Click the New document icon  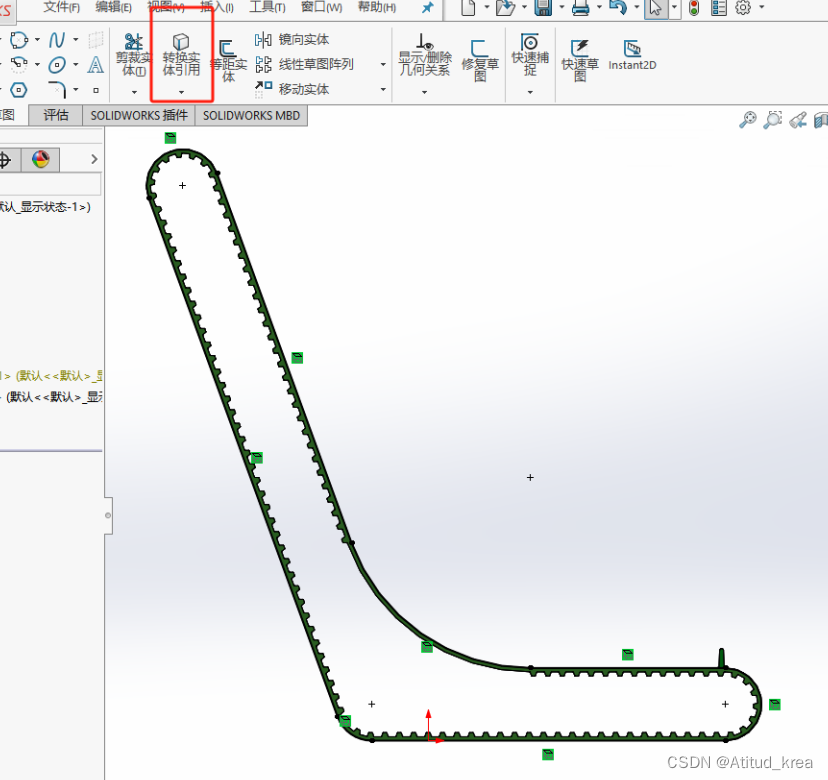[x=468, y=7]
